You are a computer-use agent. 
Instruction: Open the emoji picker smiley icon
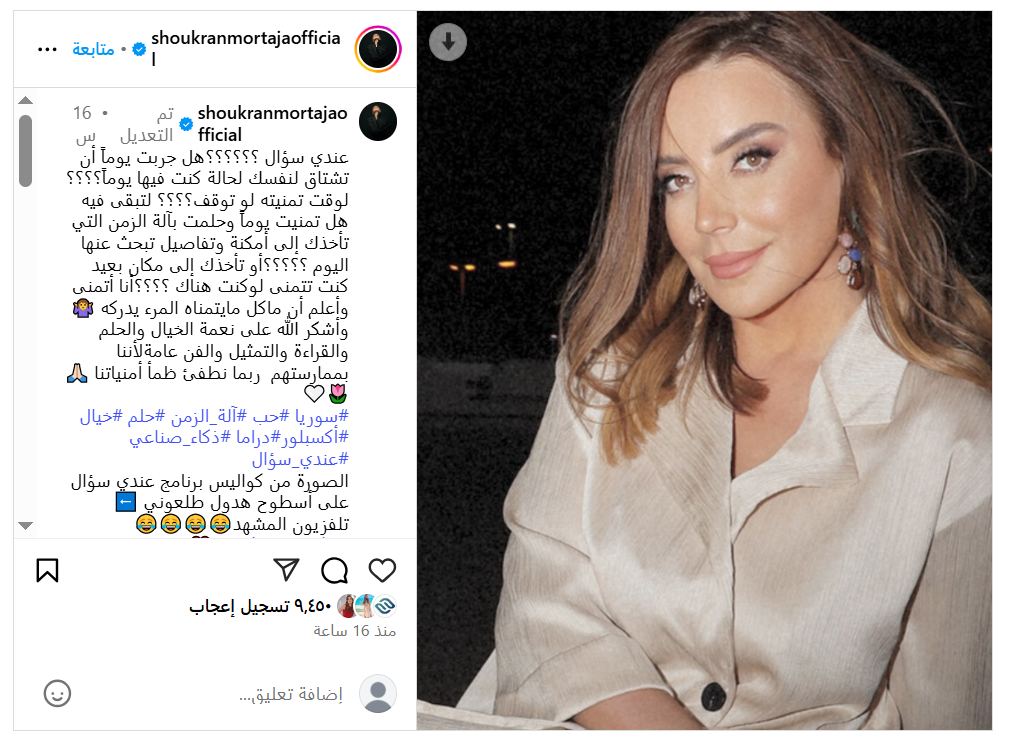(57, 693)
